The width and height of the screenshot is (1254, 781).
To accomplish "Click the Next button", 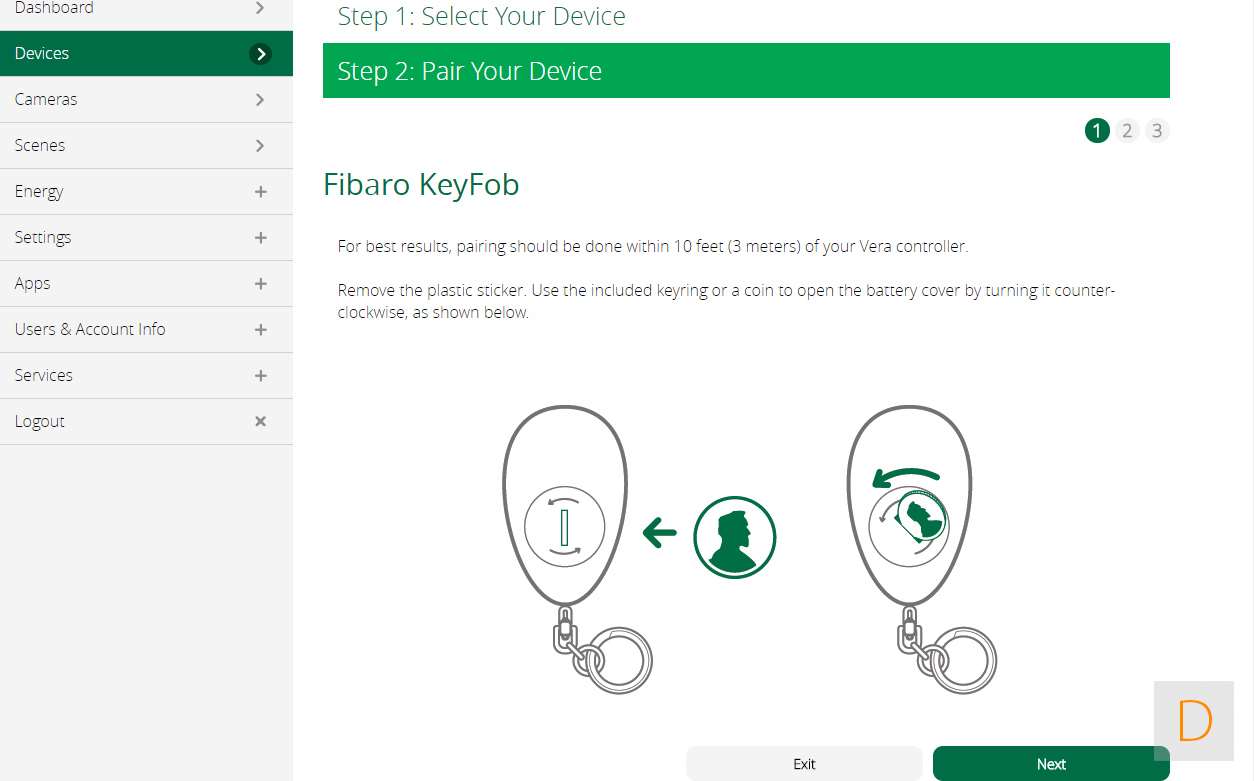I will pos(1051,764).
